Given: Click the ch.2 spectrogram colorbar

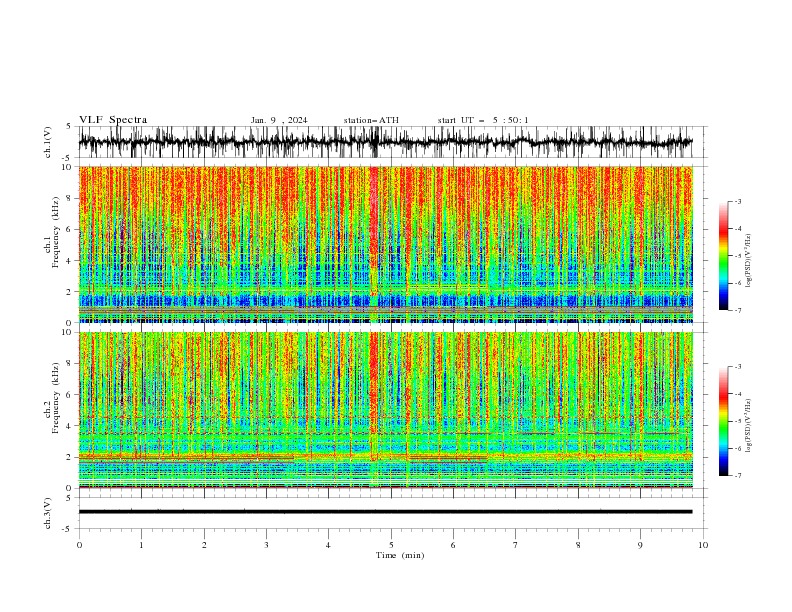Looking at the screenshot, I should [x=723, y=421].
